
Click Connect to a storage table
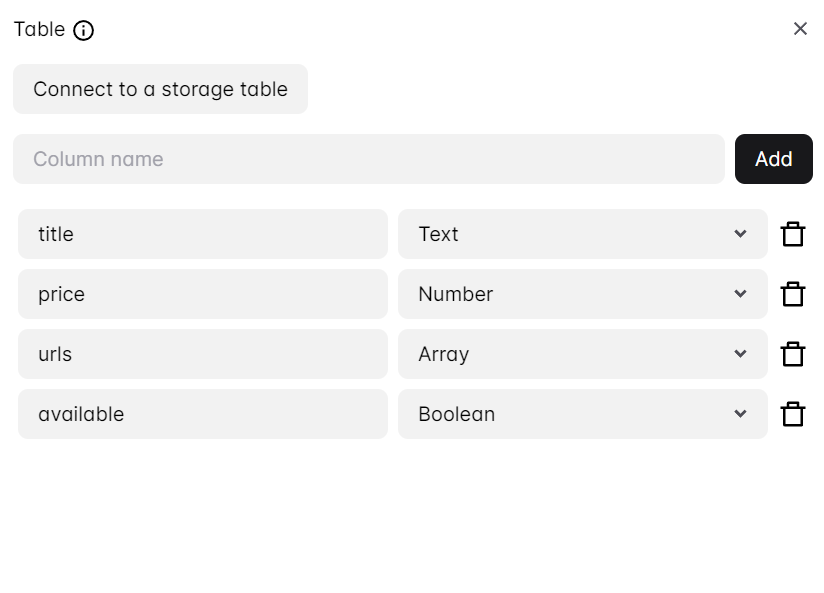160,89
